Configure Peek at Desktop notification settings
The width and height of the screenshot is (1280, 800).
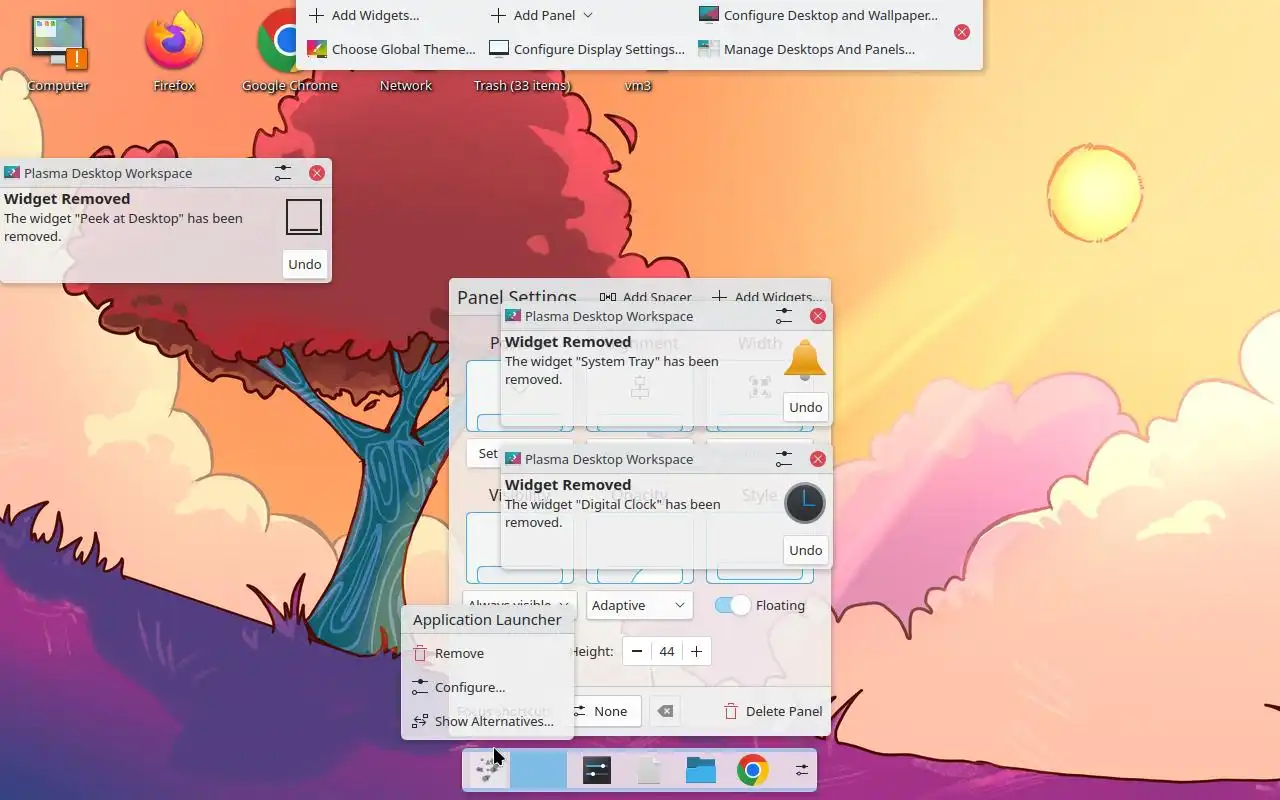(283, 173)
